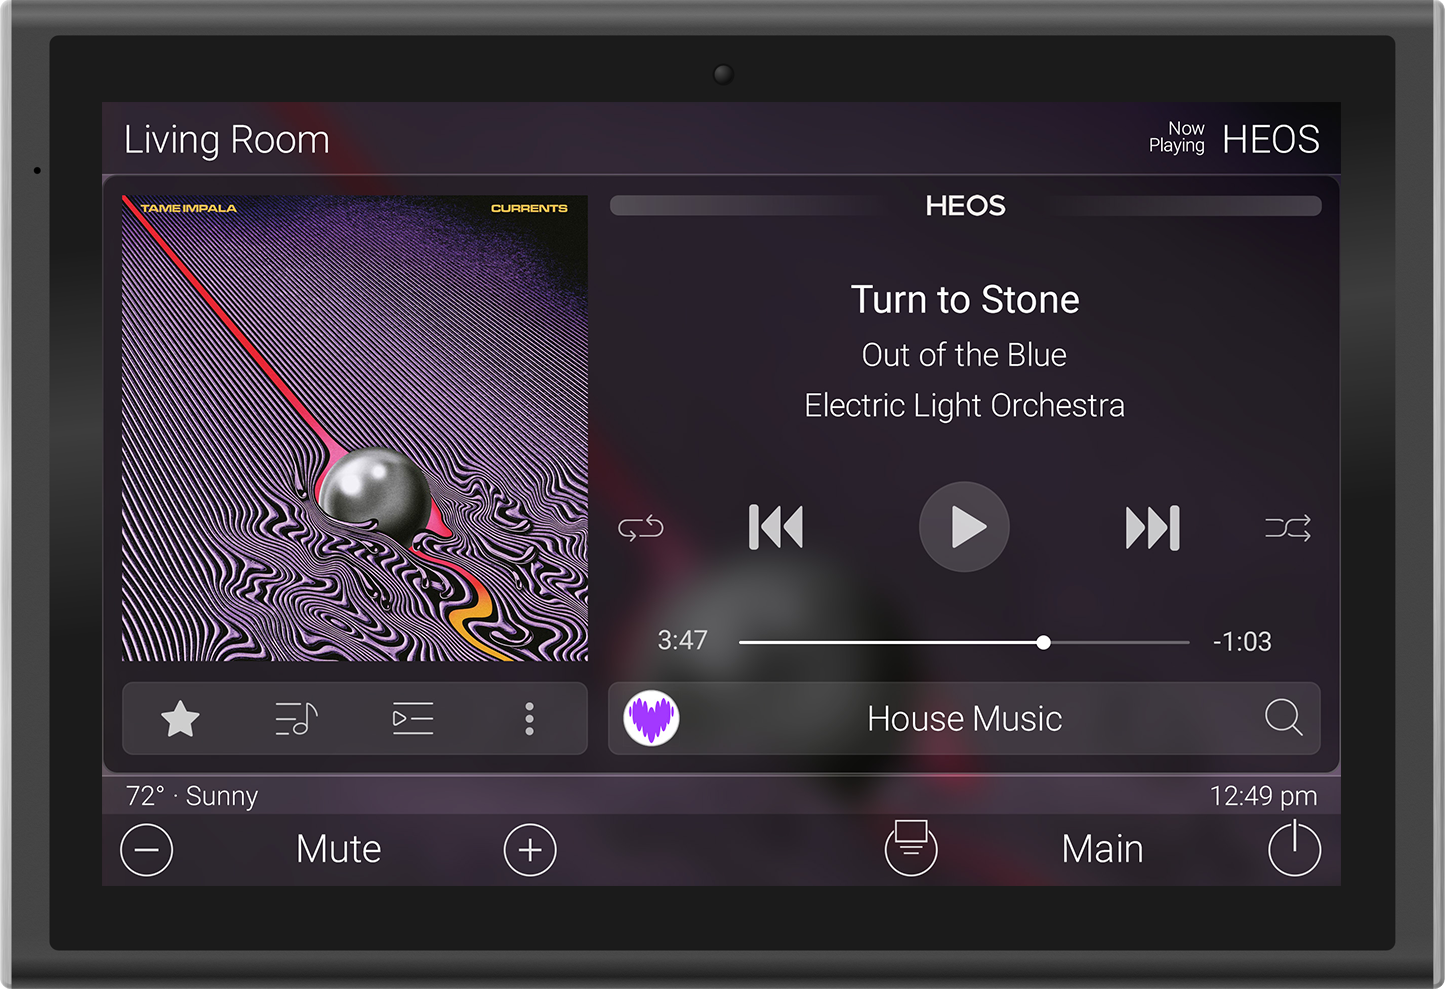Screen dimensions: 1445x989
Task: Open the music queue icon
Action: pos(296,719)
